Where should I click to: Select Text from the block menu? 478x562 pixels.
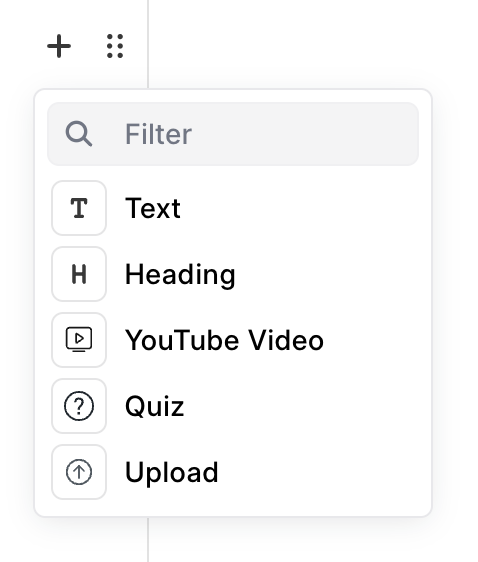tap(233, 208)
